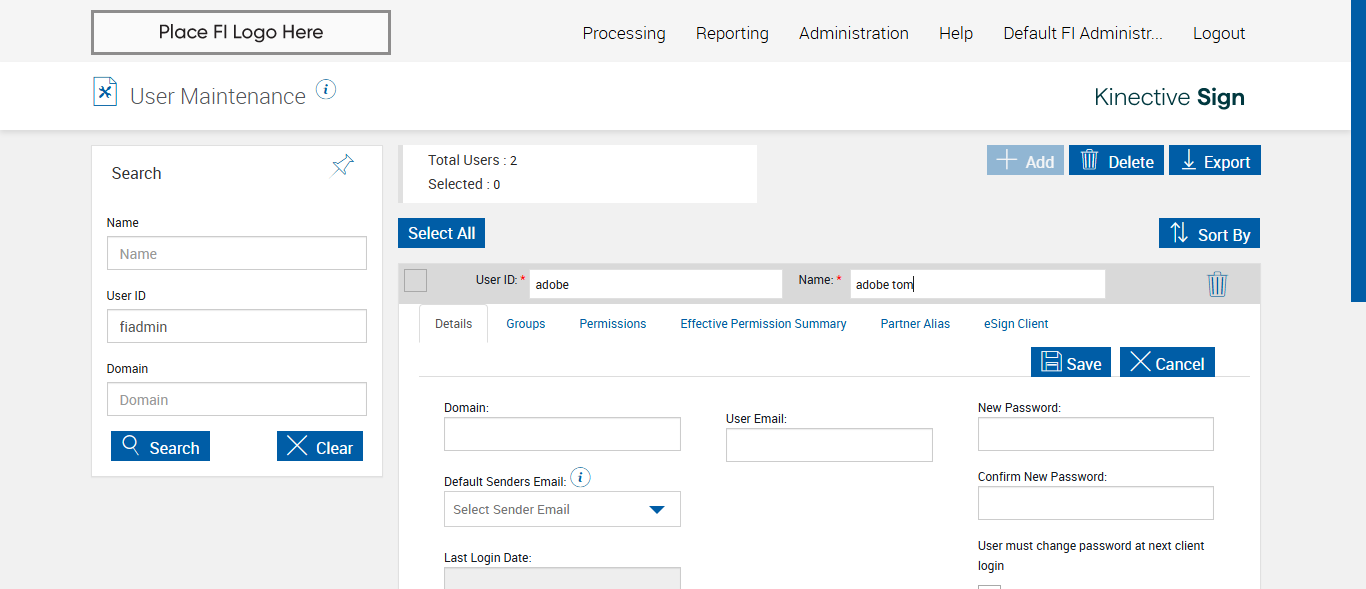Click the info icon next to Default Senders Email
The height and width of the screenshot is (589, 1366).
(580, 477)
